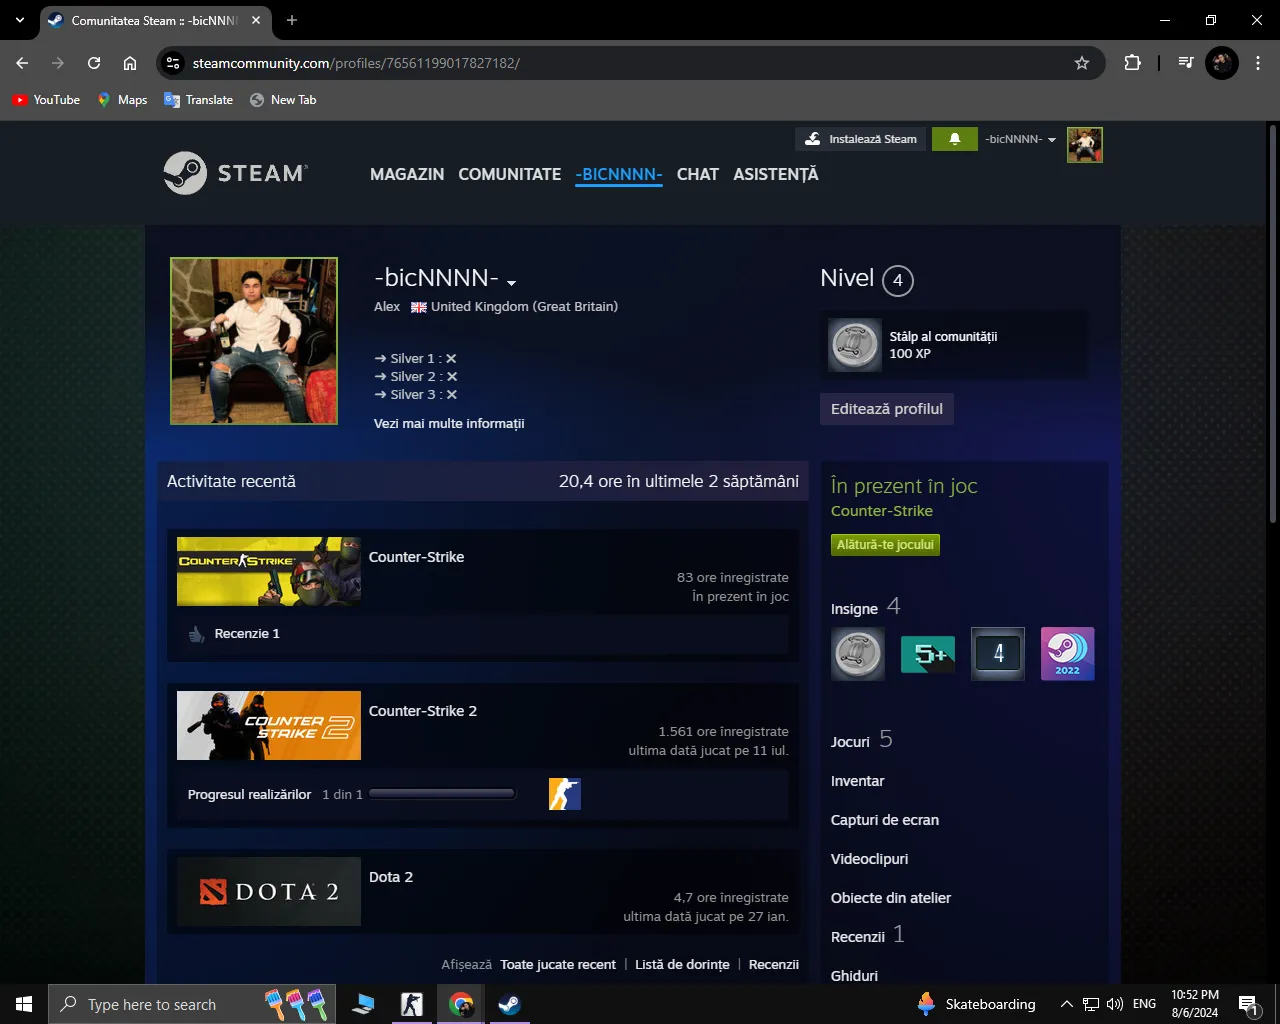Click the Progresul realizărilor progress bar
Viewport: 1280px width, 1024px height.
pos(442,794)
